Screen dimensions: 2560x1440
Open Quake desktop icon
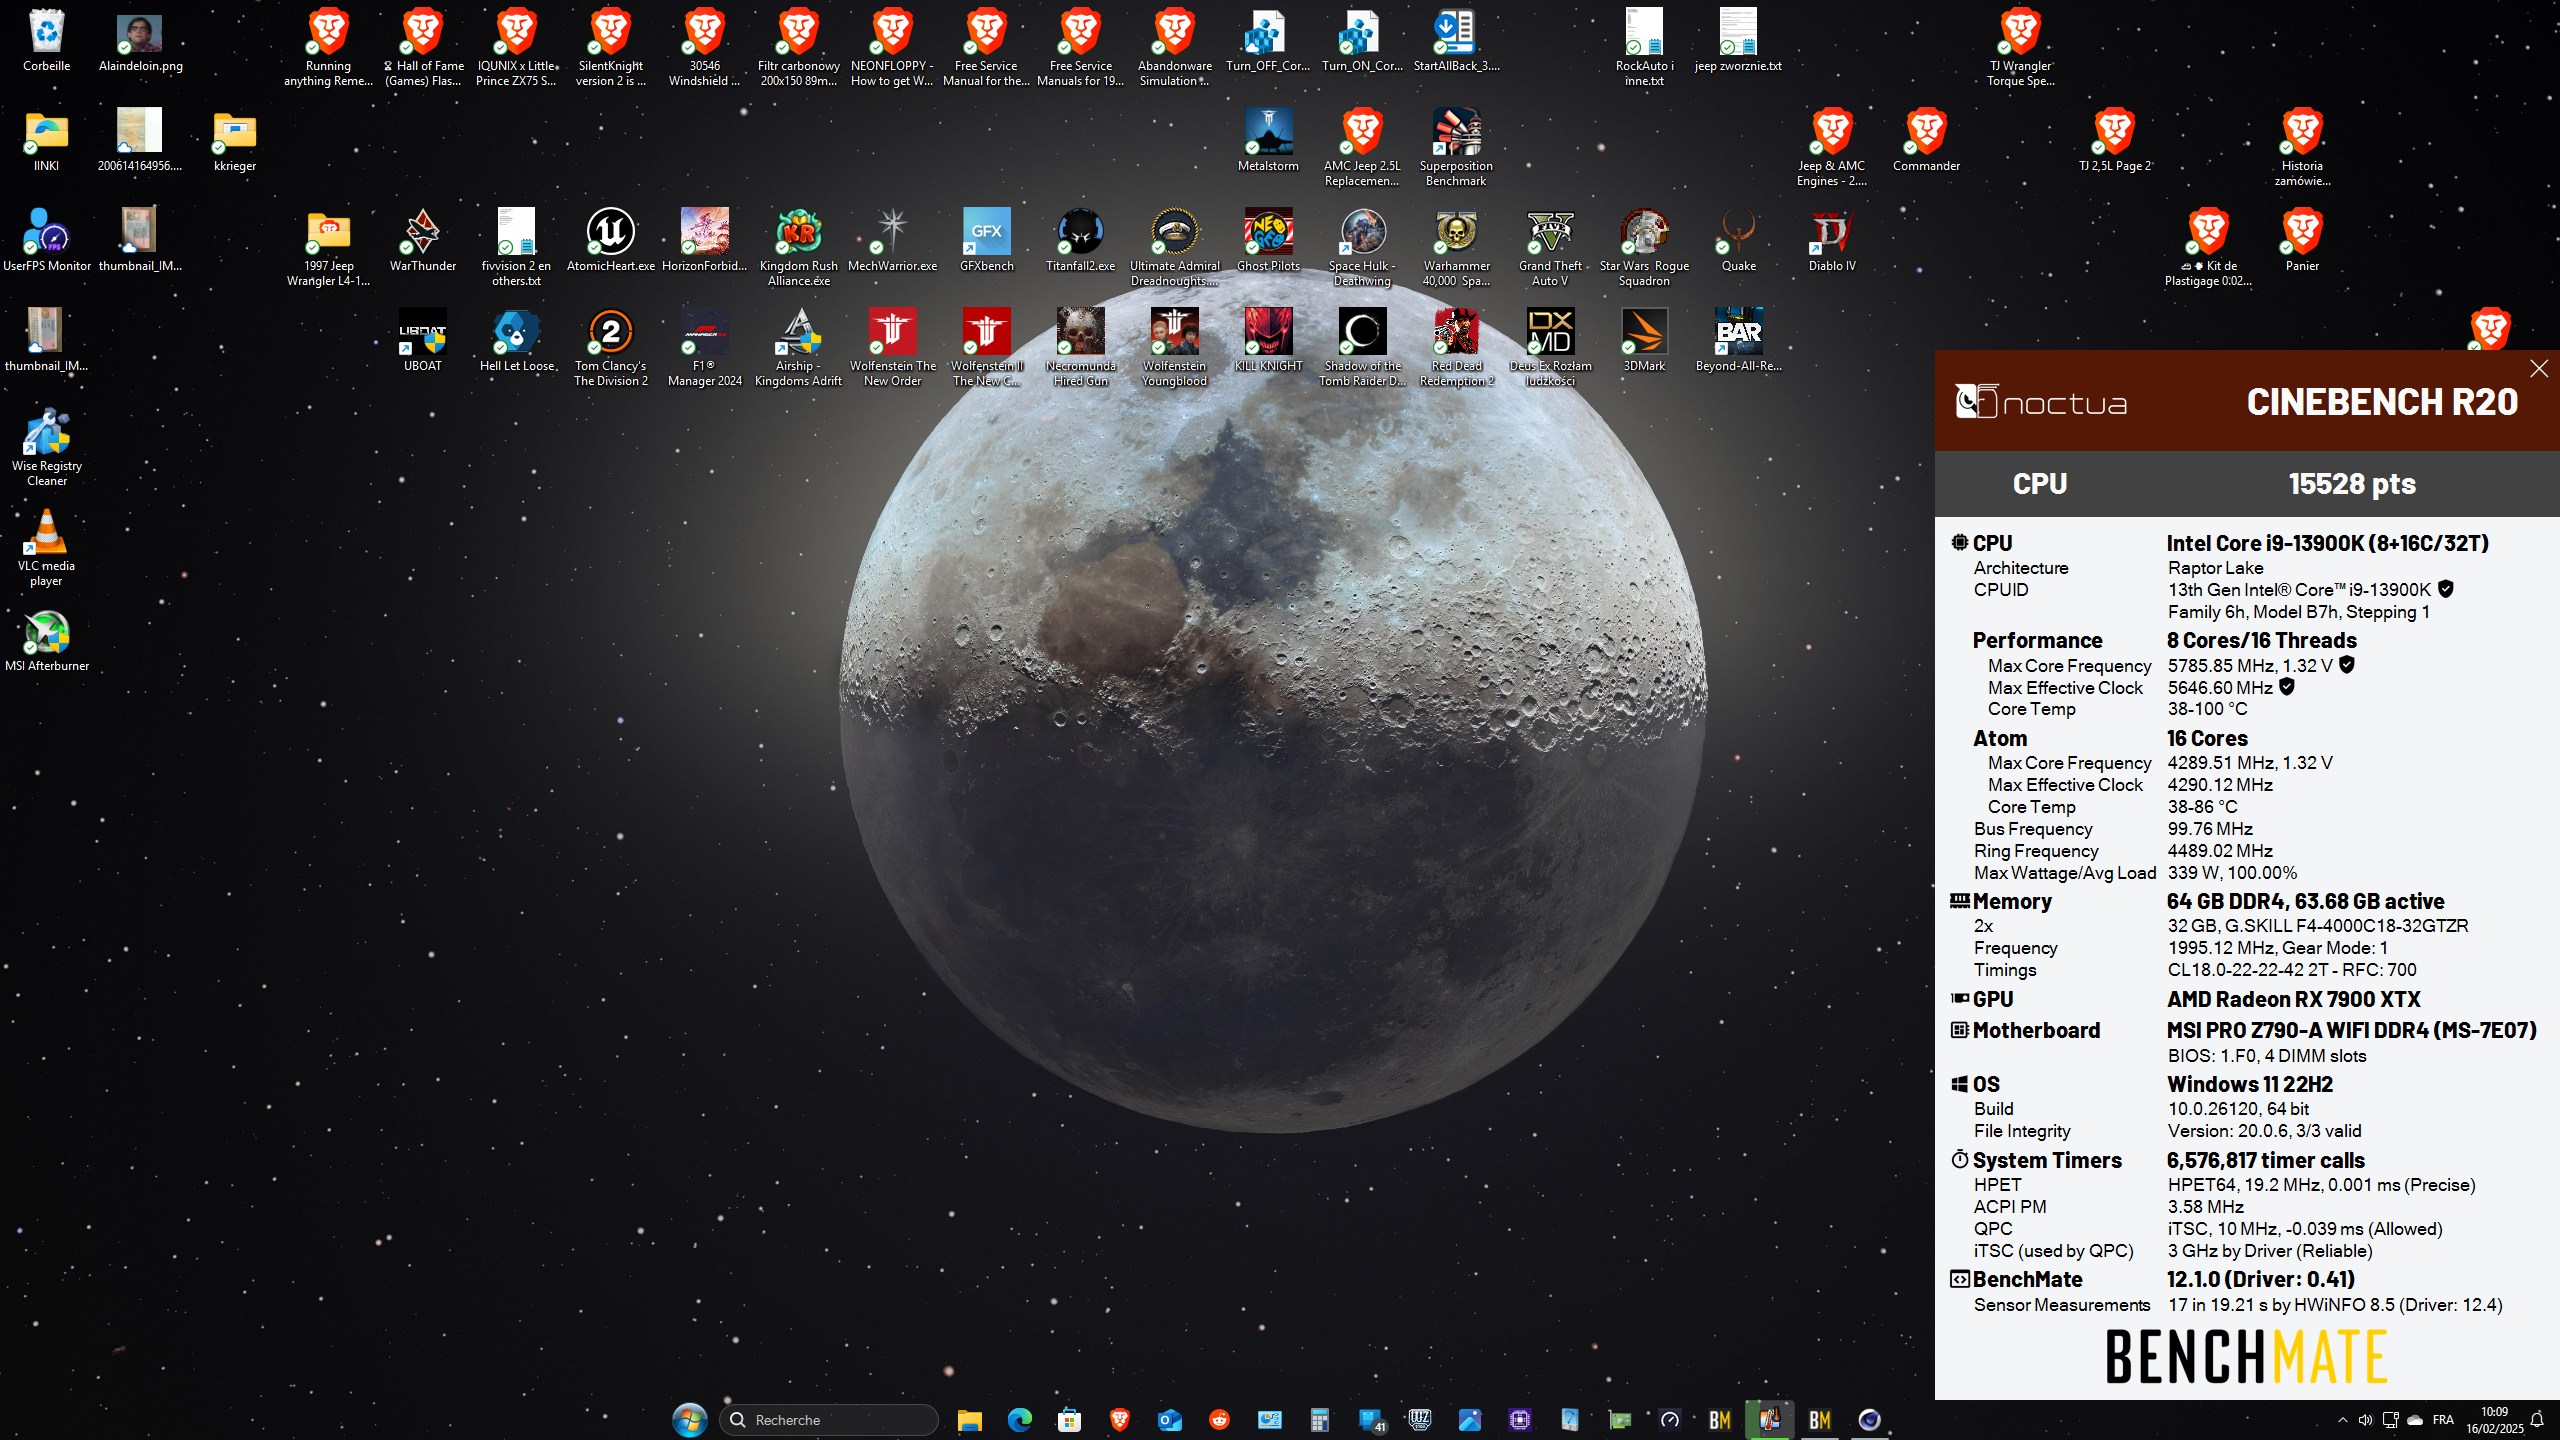coord(1739,242)
